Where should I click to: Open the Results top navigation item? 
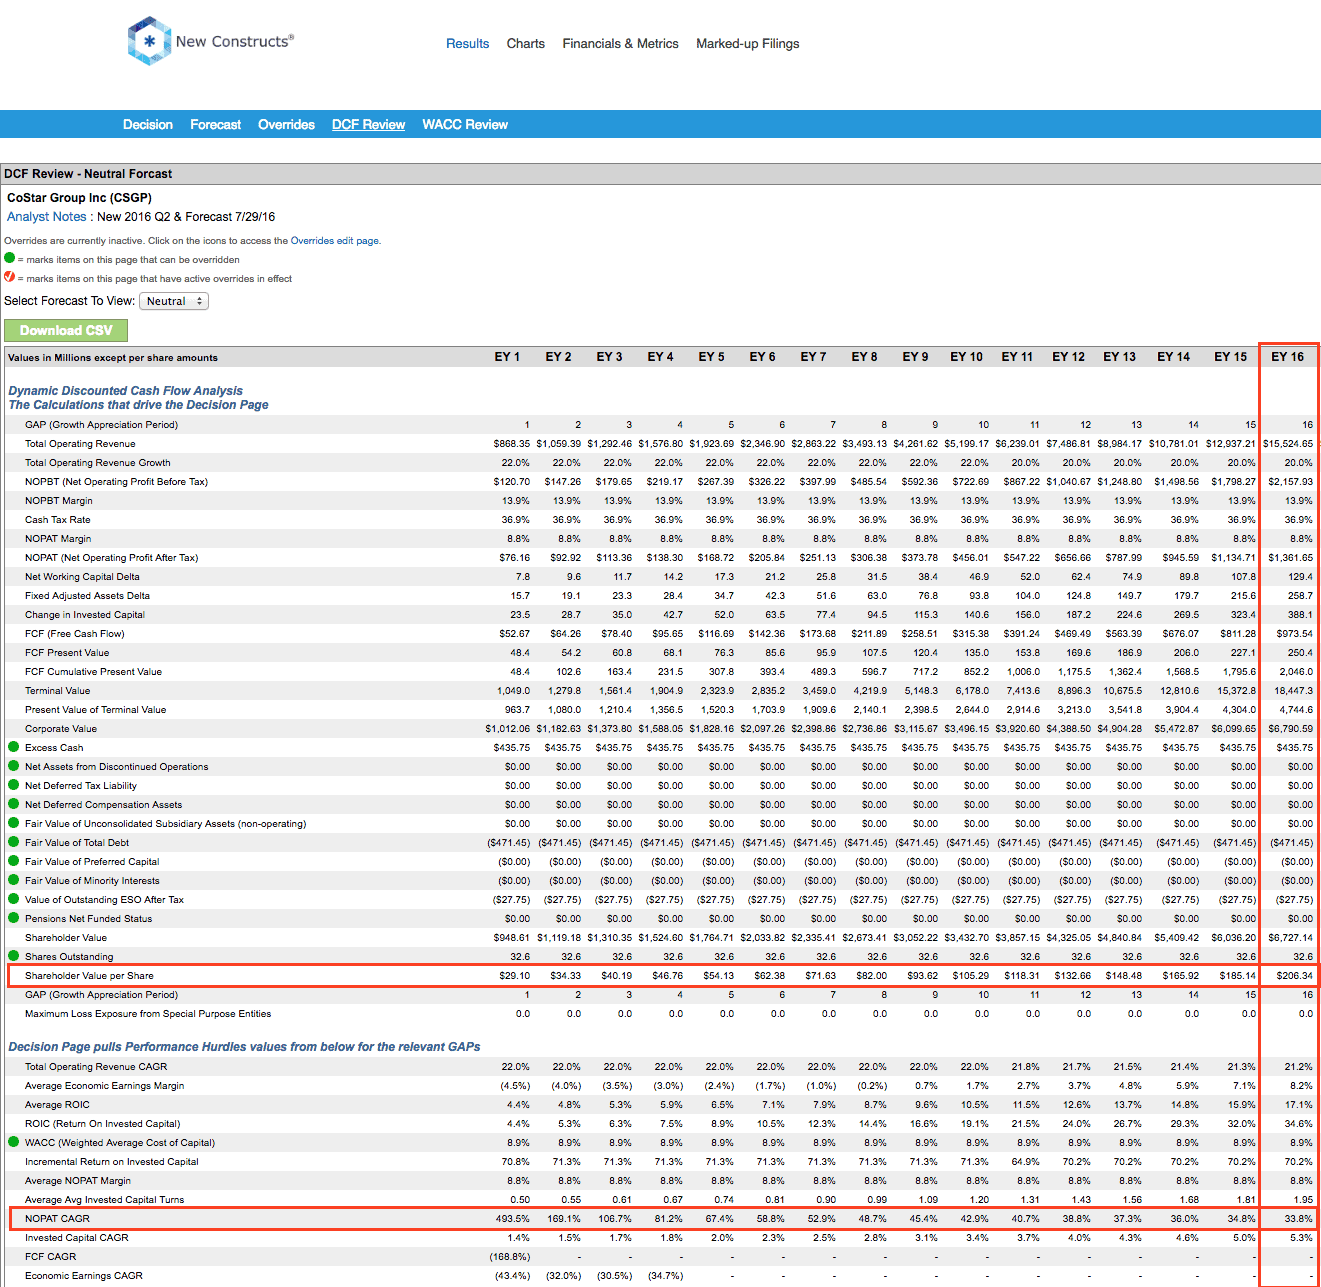coord(467,44)
